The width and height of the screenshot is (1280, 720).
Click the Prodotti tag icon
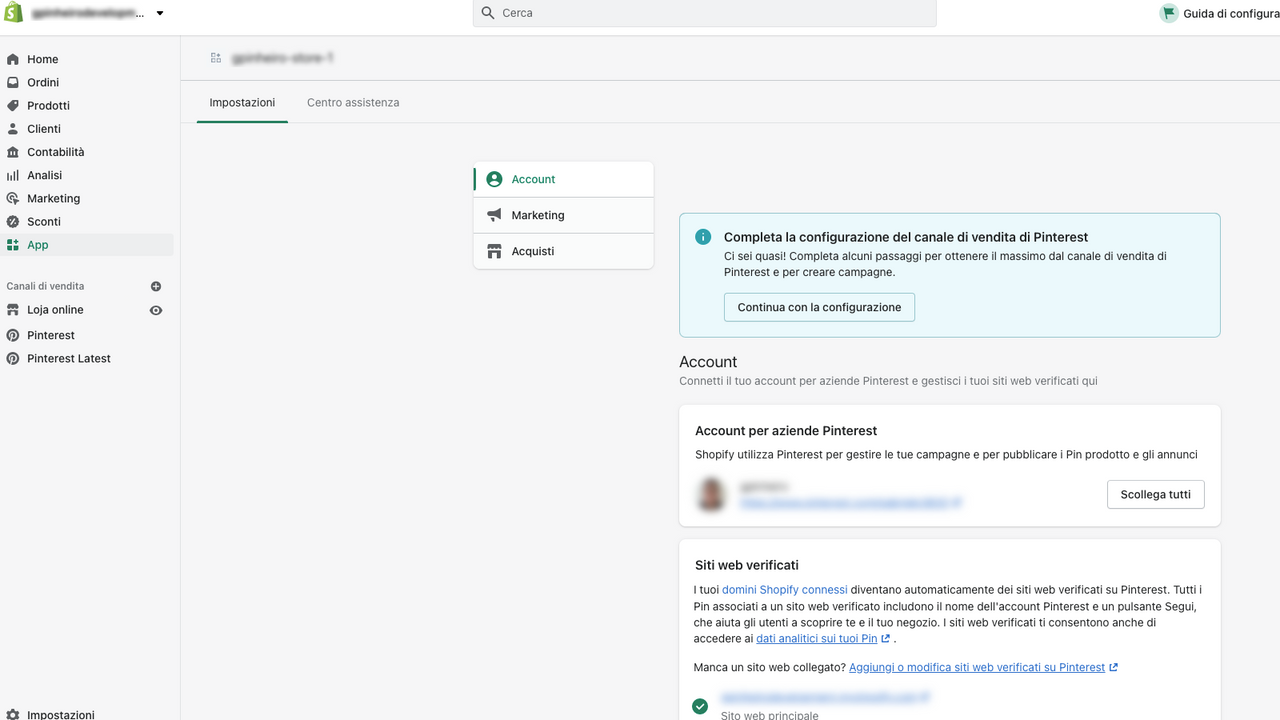pos(13,105)
